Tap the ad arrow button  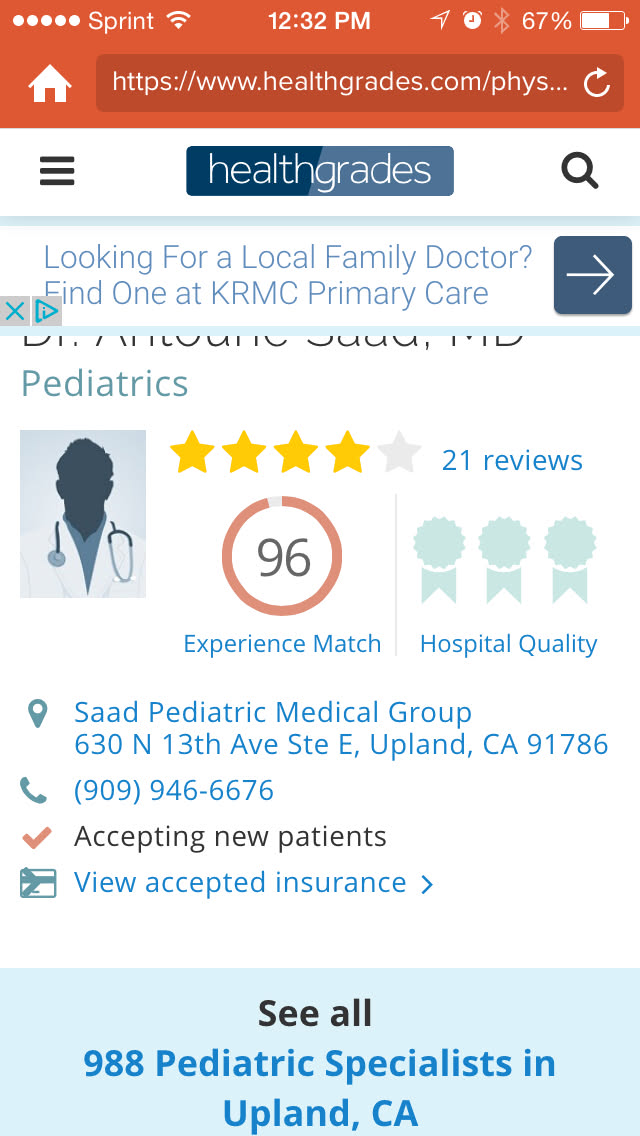tap(592, 275)
